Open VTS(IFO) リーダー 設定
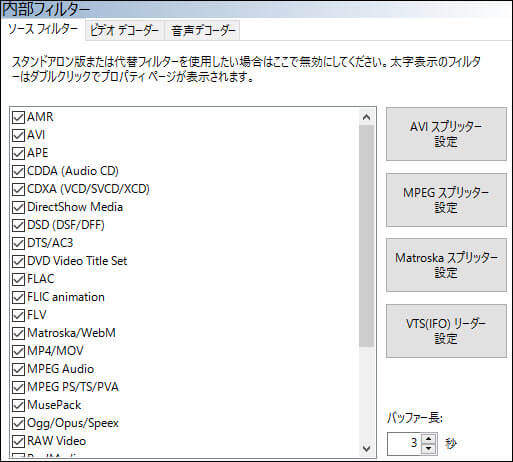This screenshot has width=513, height=462. (x=446, y=331)
